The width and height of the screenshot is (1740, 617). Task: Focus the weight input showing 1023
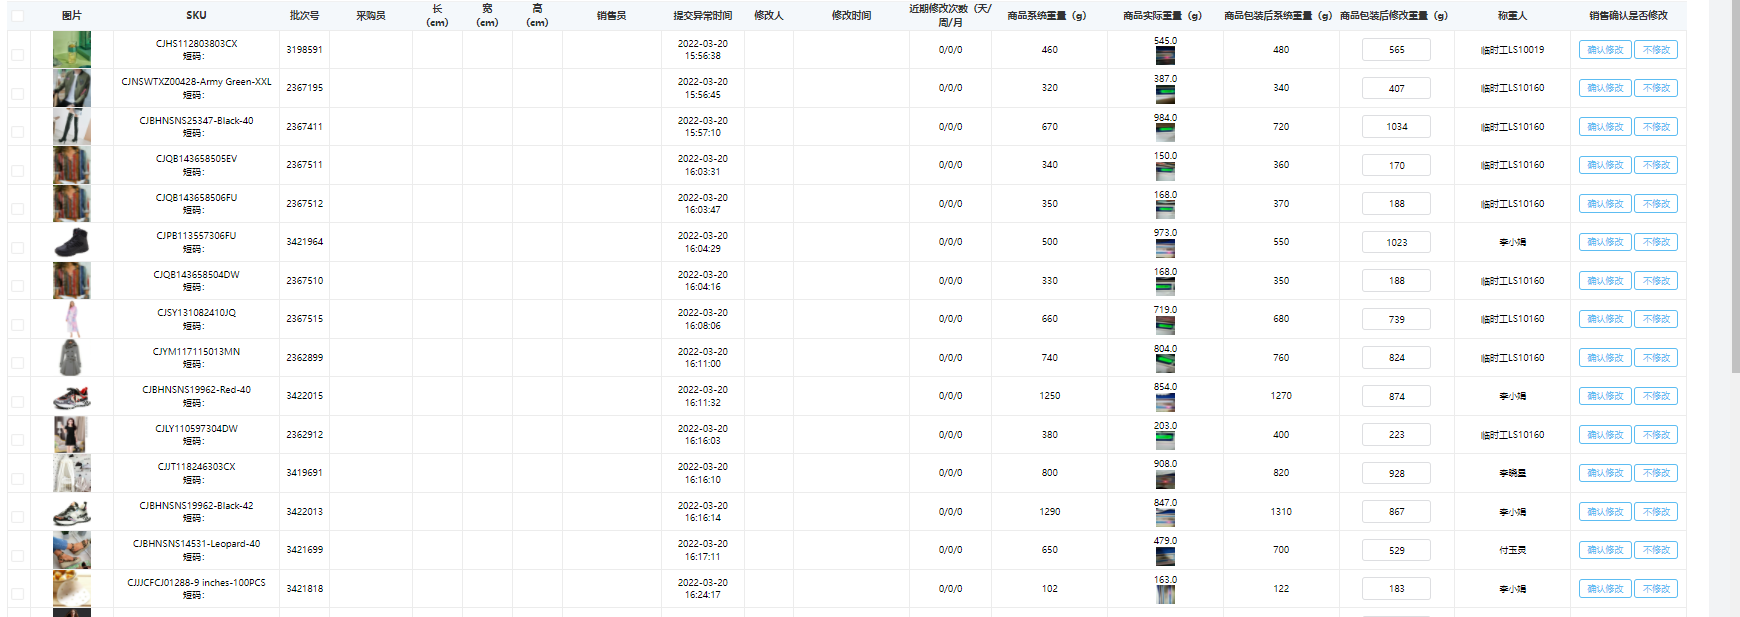click(x=1396, y=242)
